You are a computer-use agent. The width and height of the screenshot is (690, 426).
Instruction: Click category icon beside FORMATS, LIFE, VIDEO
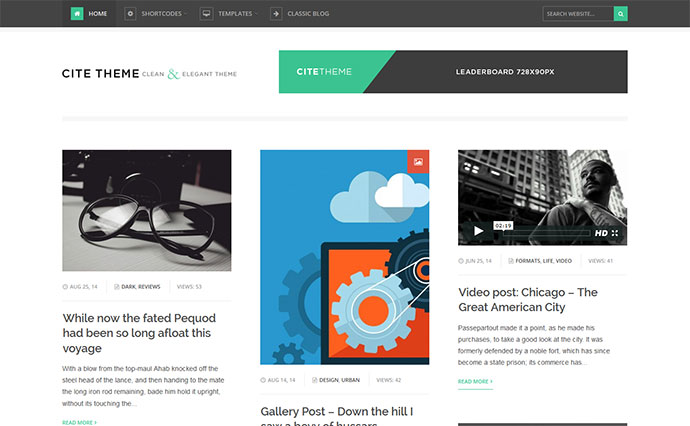[511, 261]
